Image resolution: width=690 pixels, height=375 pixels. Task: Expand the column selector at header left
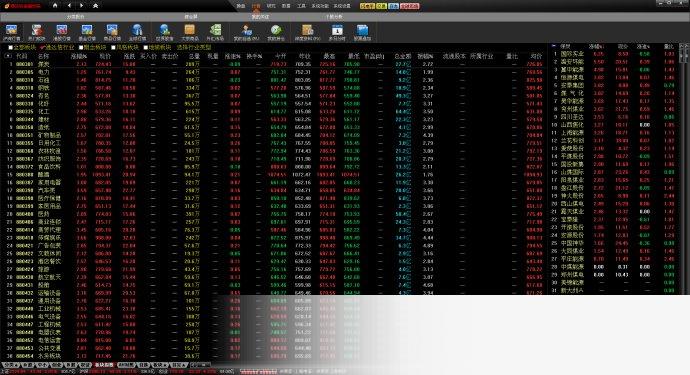(7, 56)
